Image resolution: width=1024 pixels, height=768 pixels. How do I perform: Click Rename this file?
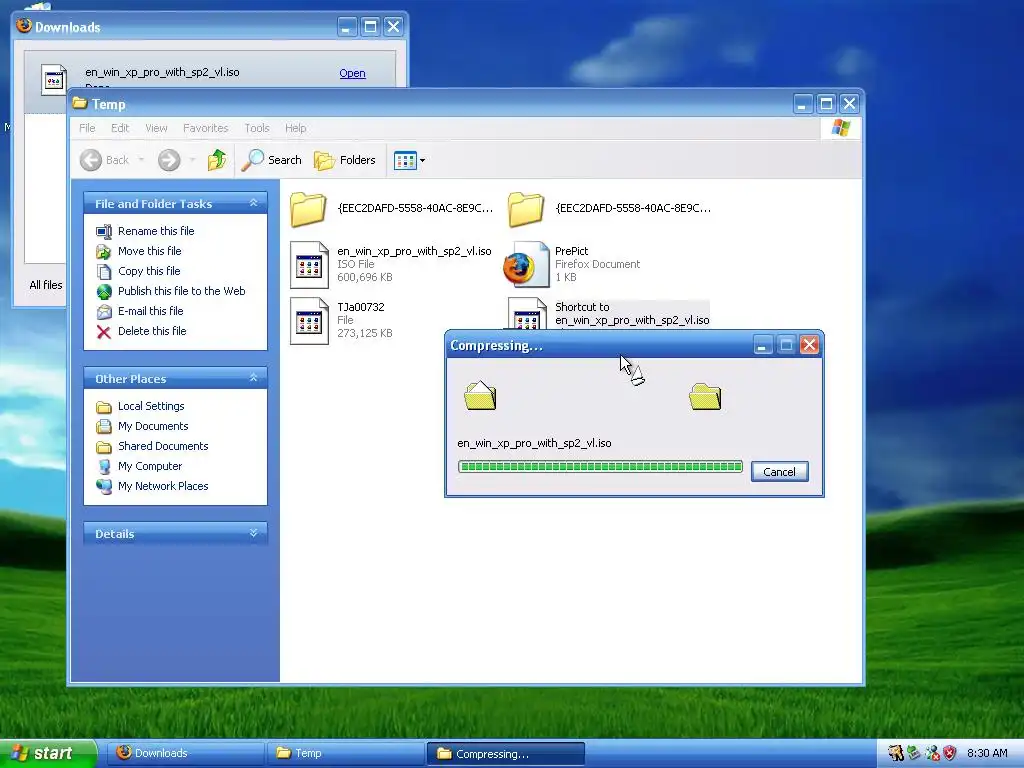(x=156, y=231)
